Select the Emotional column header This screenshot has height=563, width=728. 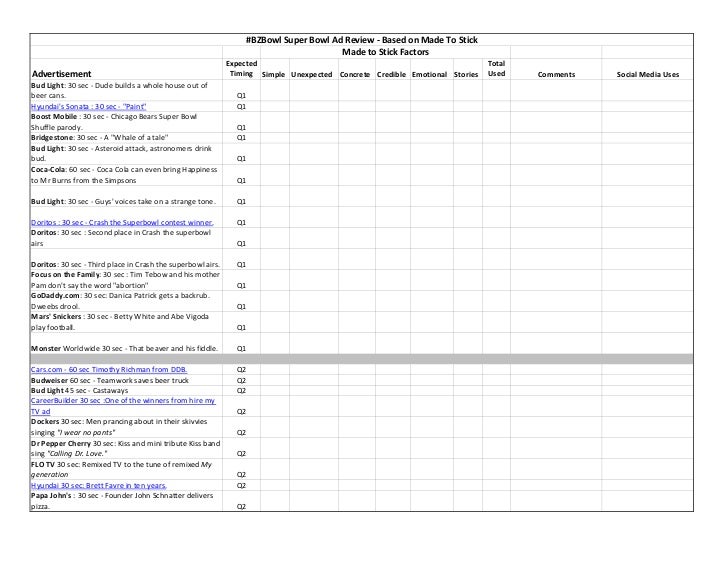point(429,74)
